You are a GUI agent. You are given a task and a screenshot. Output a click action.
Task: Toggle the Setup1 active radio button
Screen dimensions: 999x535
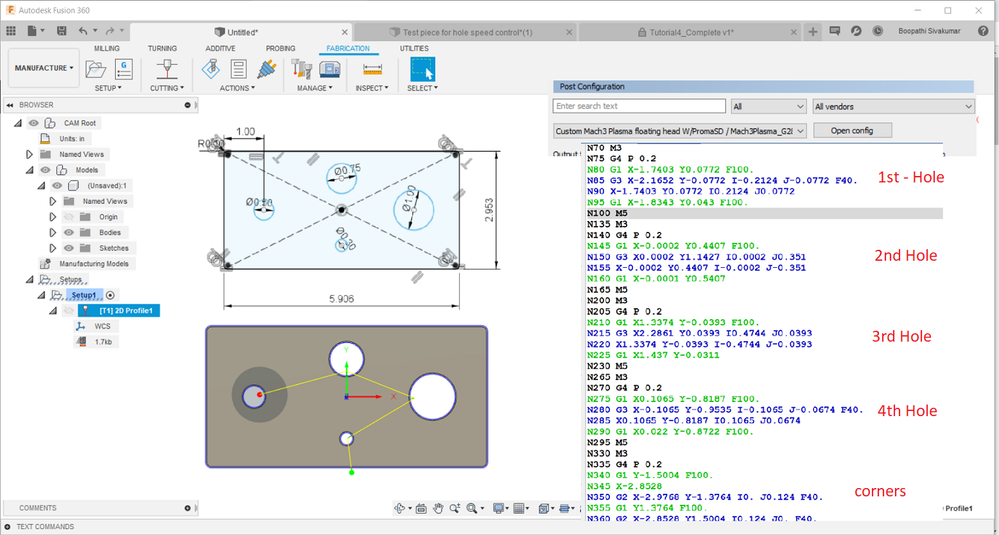click(x=110, y=295)
